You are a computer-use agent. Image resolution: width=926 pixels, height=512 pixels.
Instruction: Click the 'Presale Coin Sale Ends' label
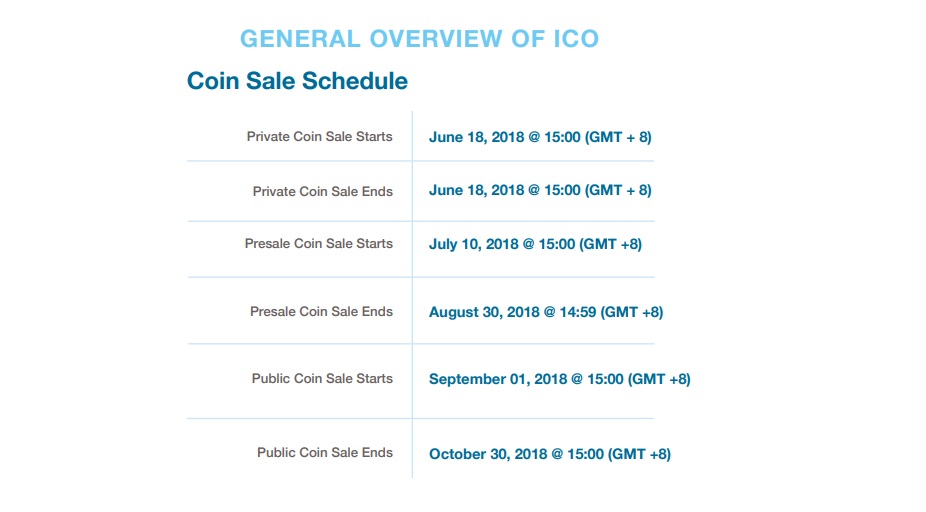point(321,311)
